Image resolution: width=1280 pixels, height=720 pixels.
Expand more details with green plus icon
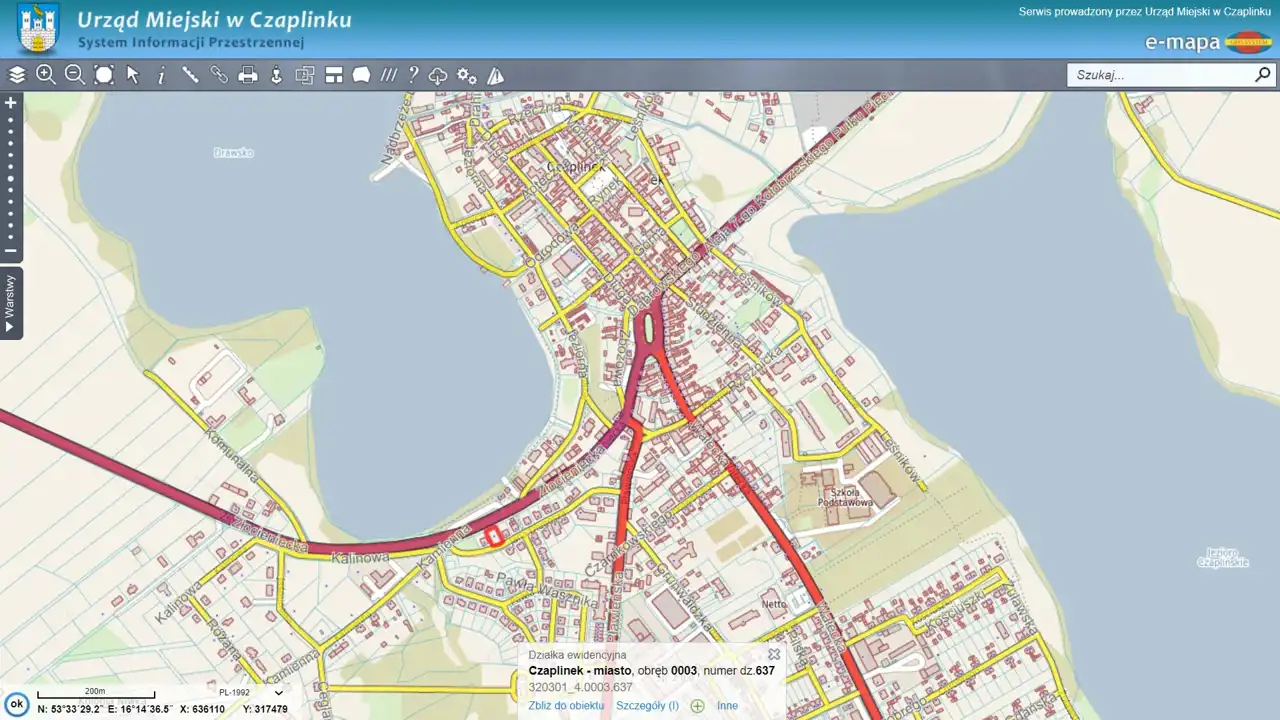click(x=698, y=706)
